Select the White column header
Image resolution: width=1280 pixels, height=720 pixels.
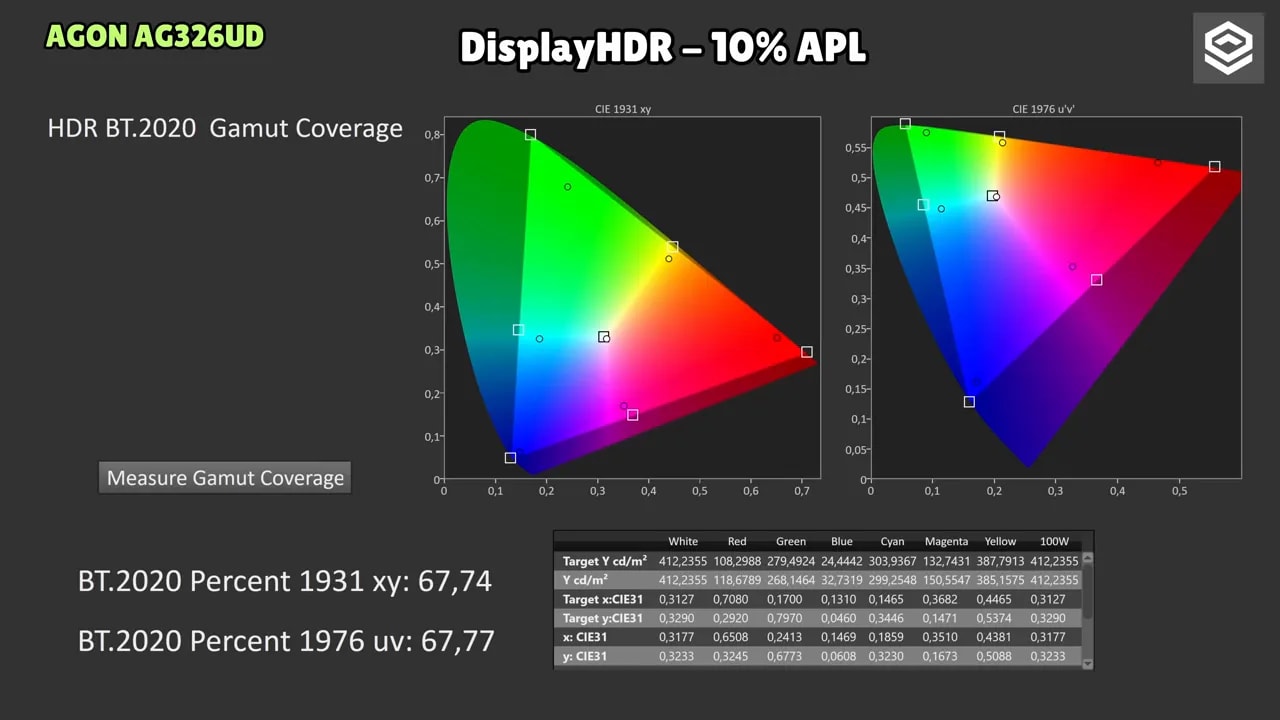pyautogui.click(x=683, y=542)
